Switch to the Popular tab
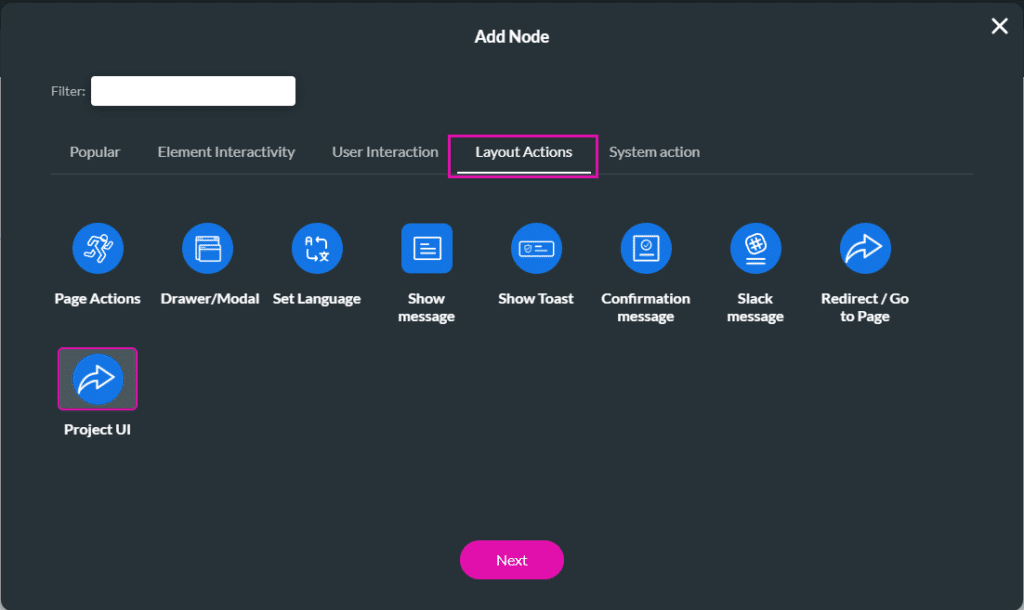Viewport: 1024px width, 610px height. [x=95, y=152]
